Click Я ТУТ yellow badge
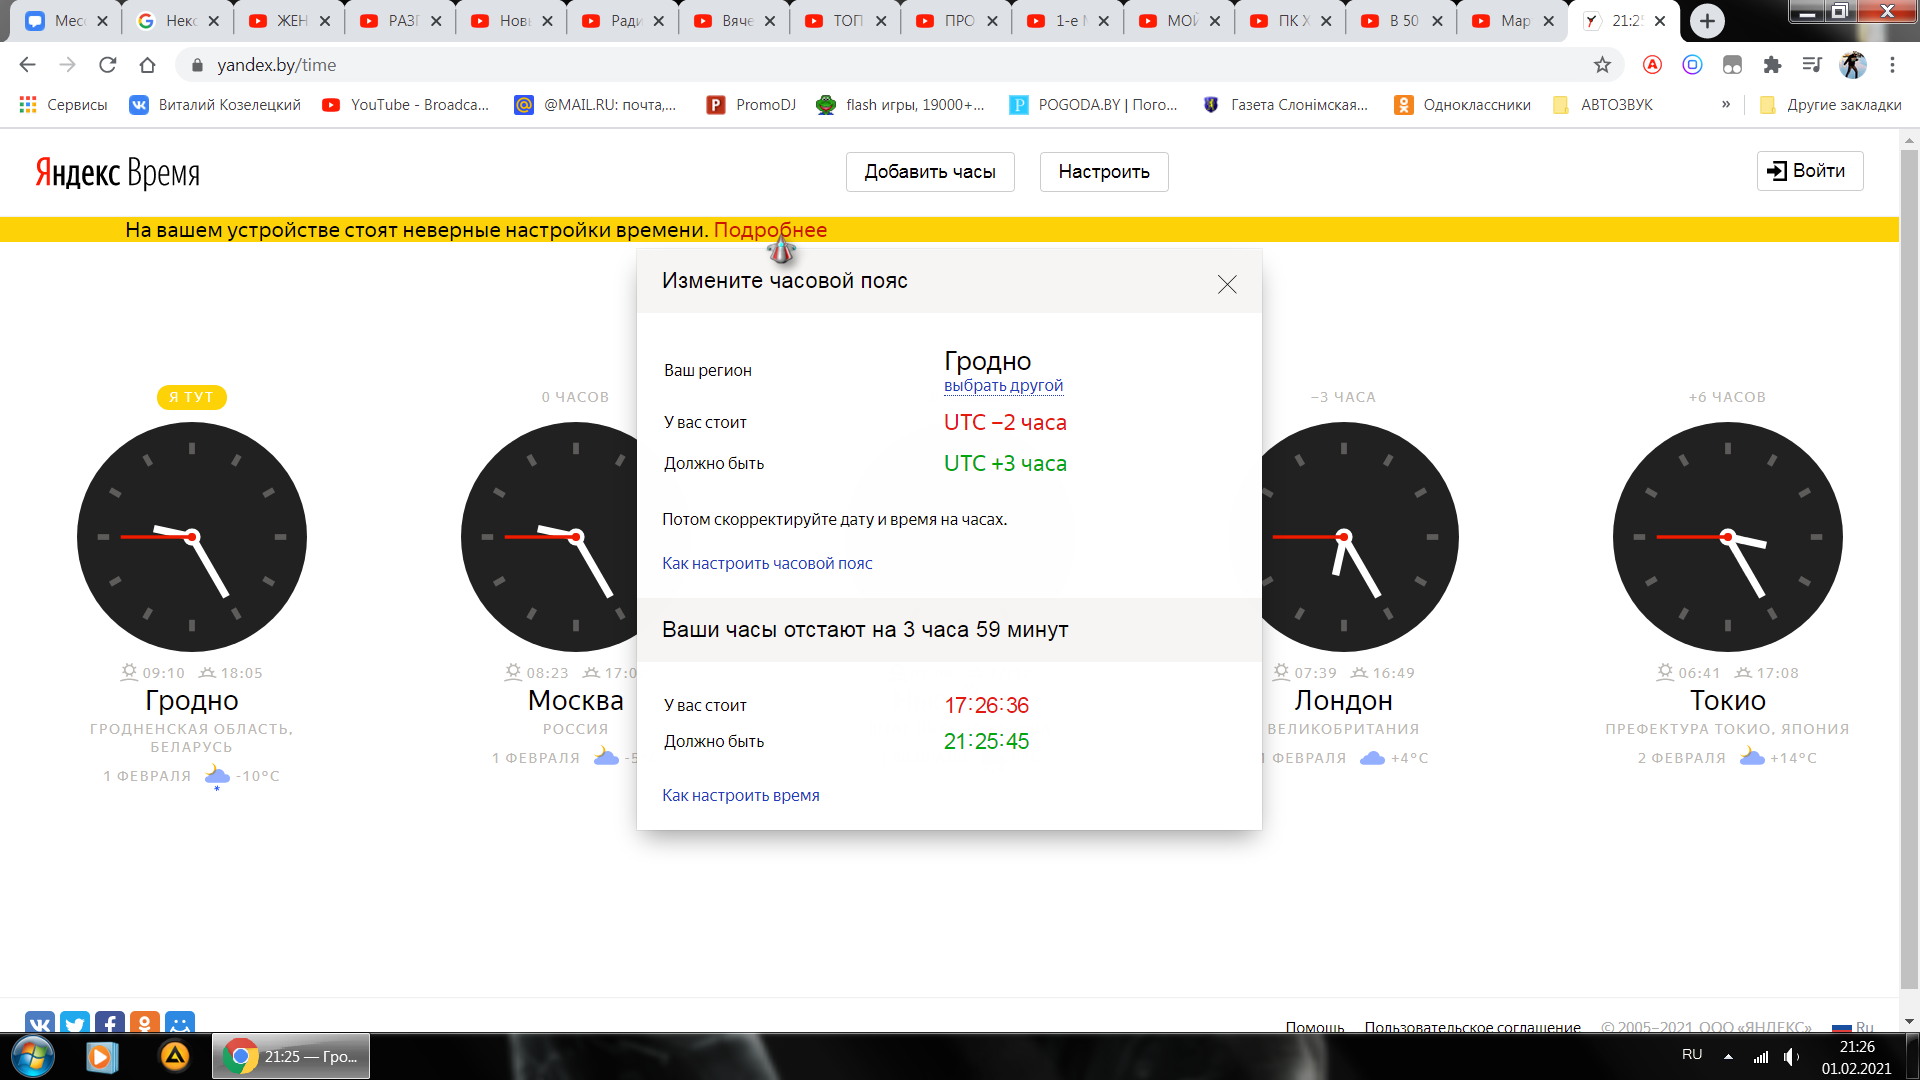 point(192,397)
